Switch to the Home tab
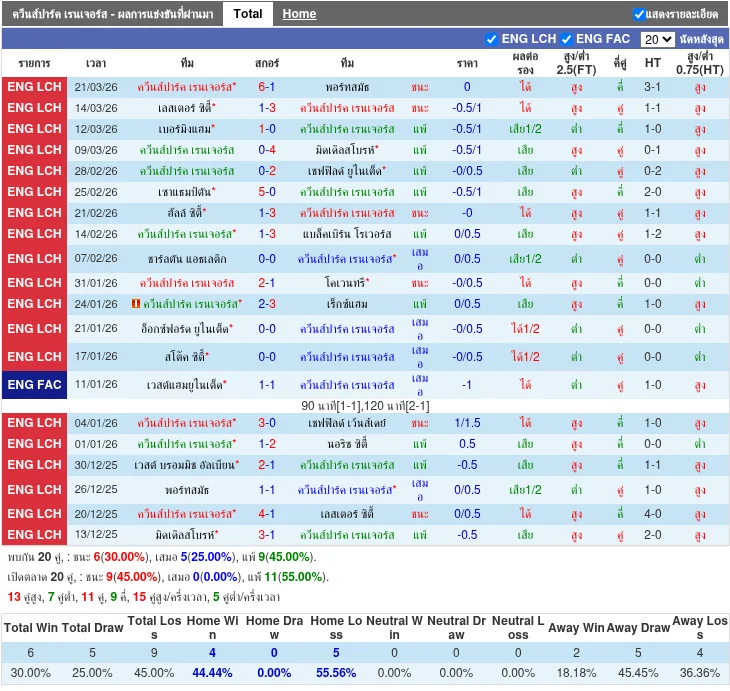Image resolution: width=730 pixels, height=691 pixels. pyautogui.click(x=299, y=14)
